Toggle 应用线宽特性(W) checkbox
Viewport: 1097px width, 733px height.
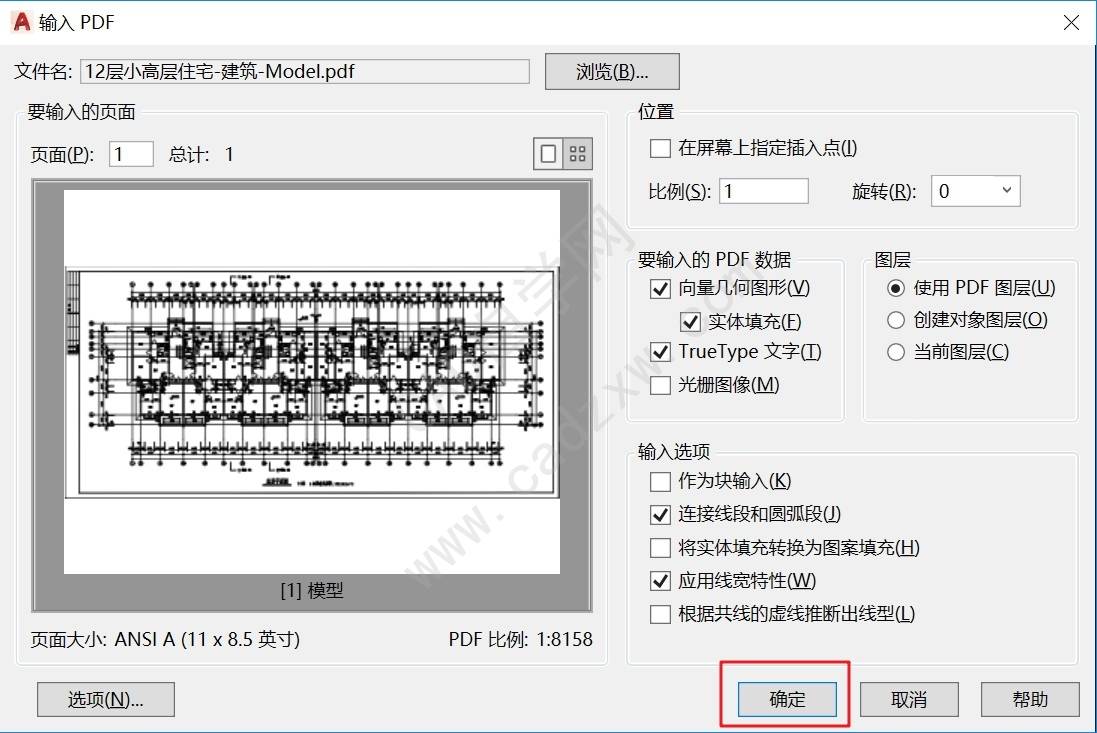pos(660,581)
